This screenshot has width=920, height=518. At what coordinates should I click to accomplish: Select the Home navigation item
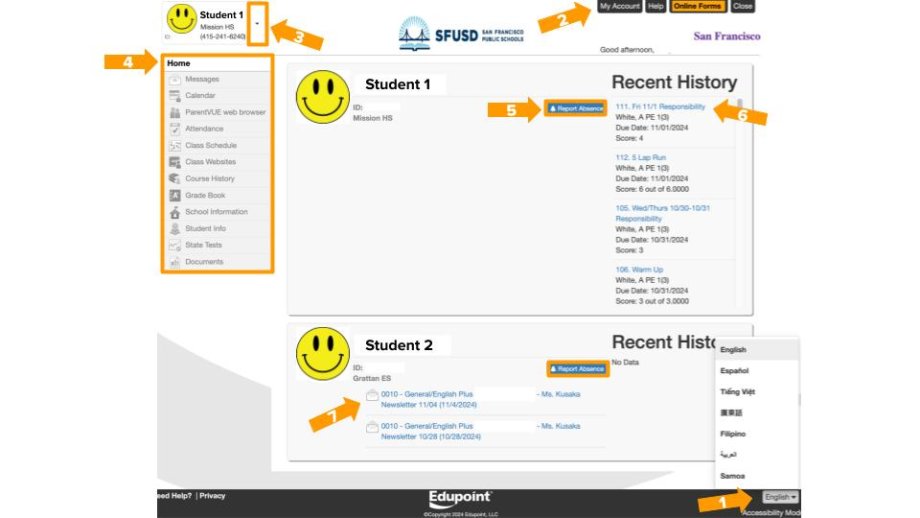[x=179, y=63]
